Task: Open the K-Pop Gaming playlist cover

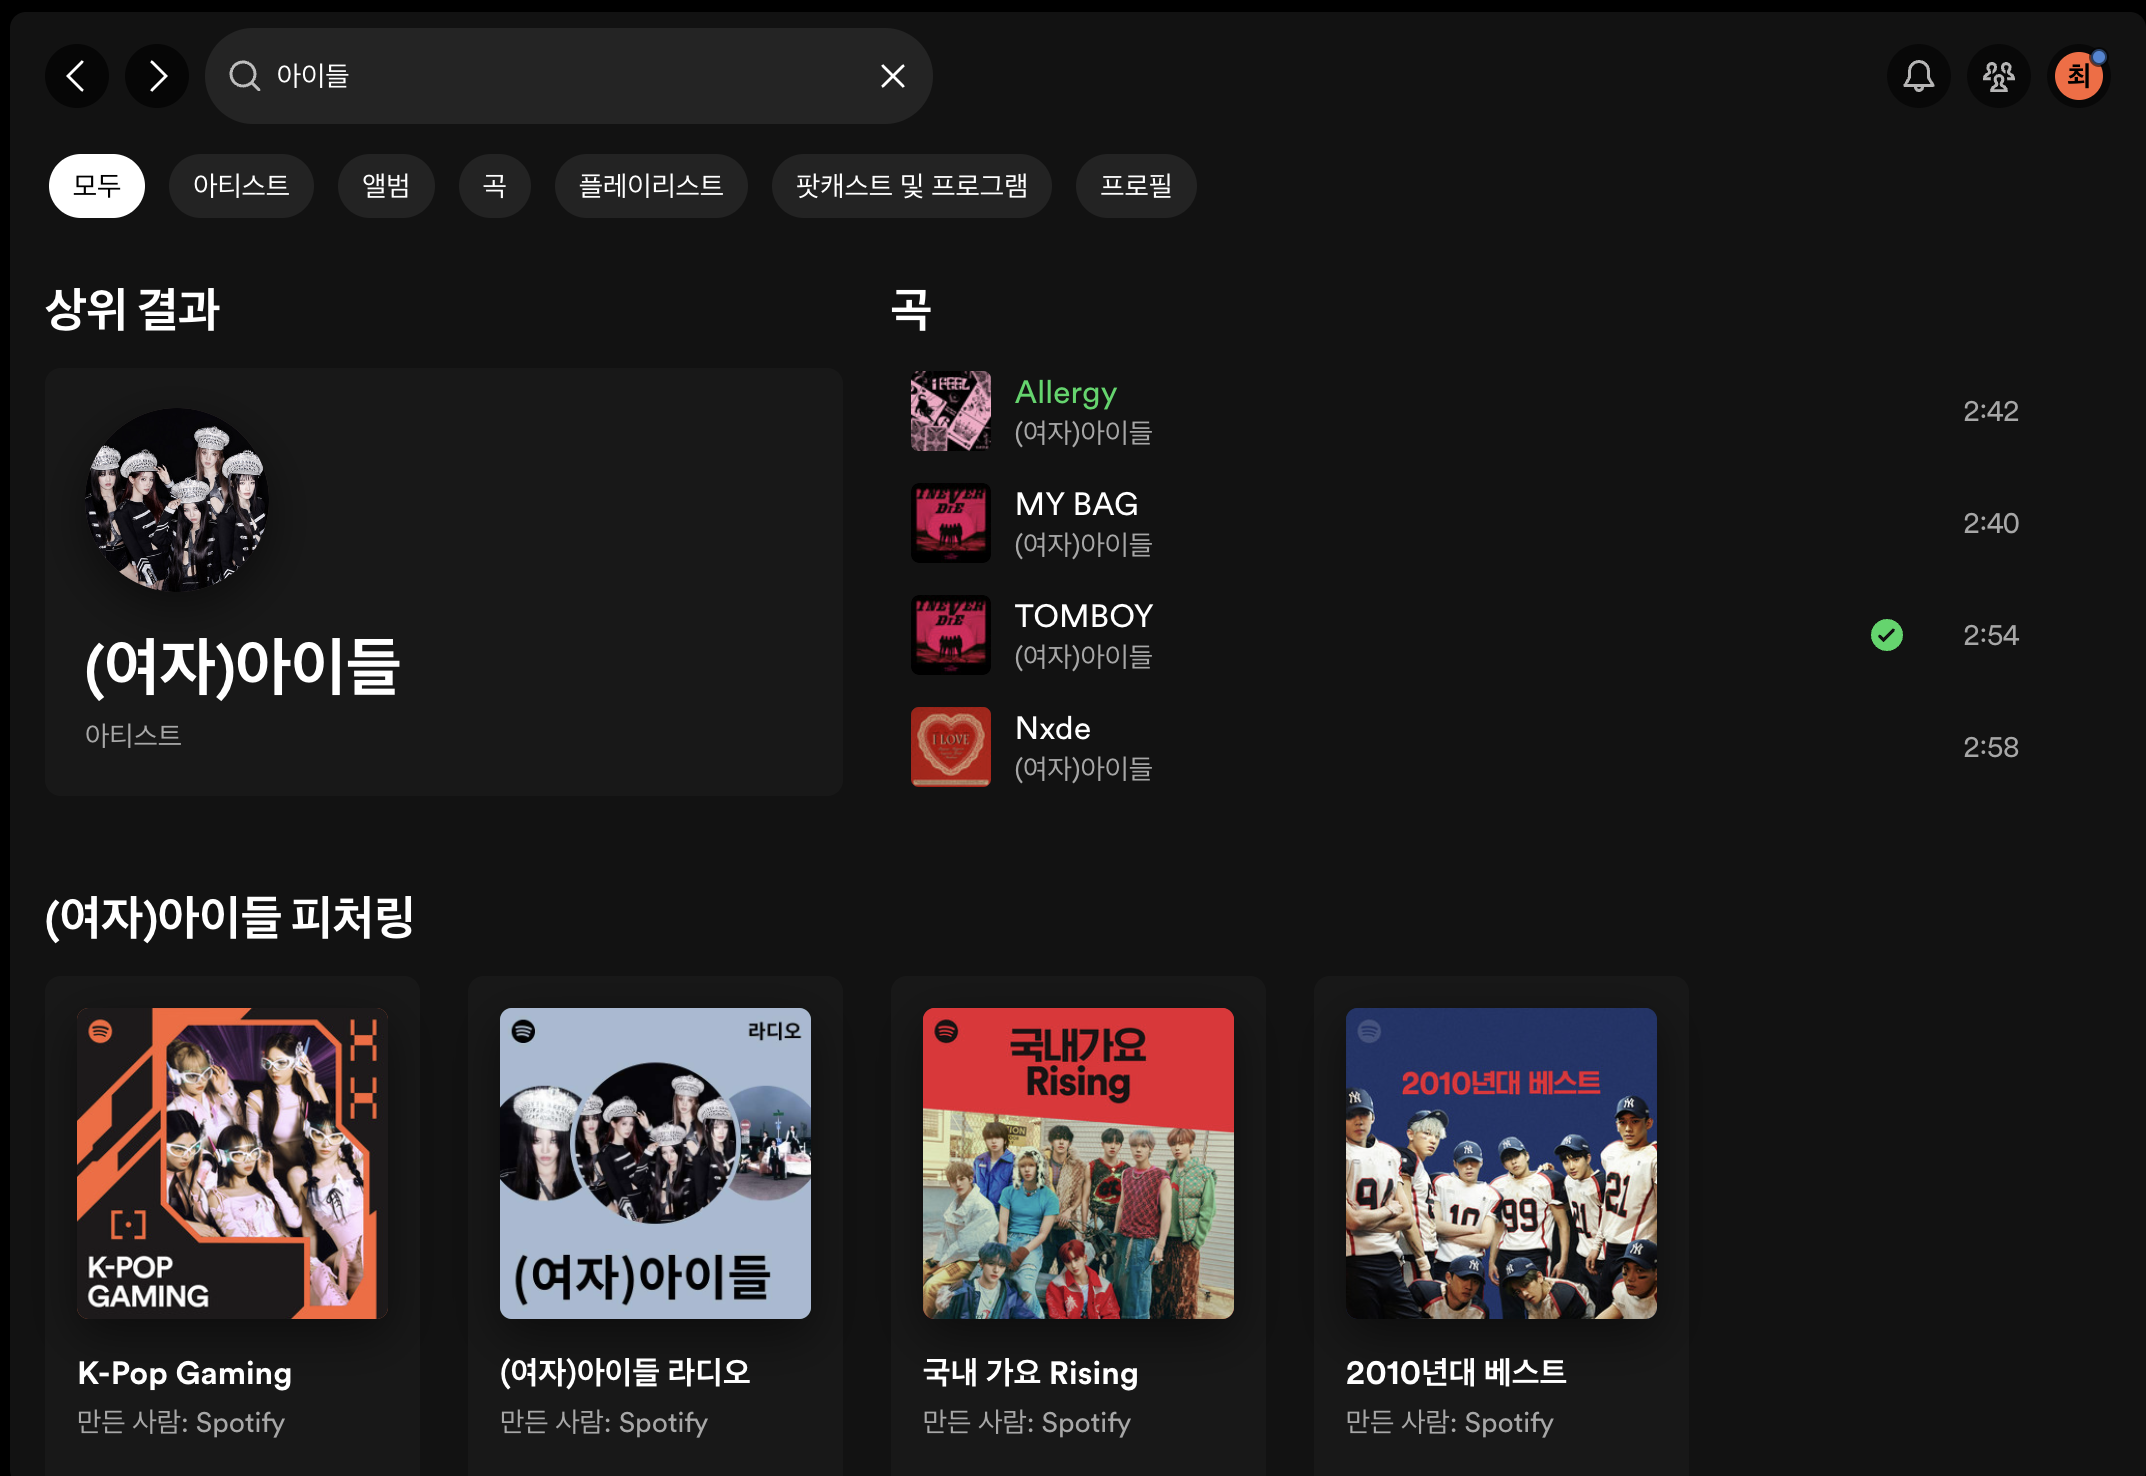Action: click(232, 1163)
